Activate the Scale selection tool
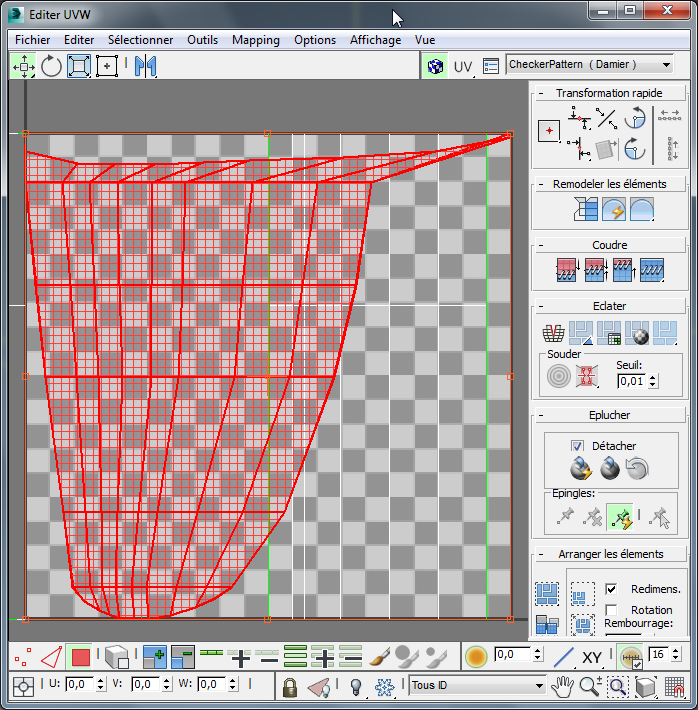 [x=79, y=66]
